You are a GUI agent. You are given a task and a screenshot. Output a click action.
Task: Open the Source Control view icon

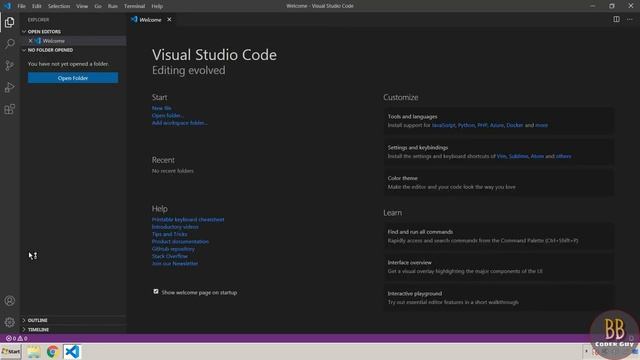(10, 65)
